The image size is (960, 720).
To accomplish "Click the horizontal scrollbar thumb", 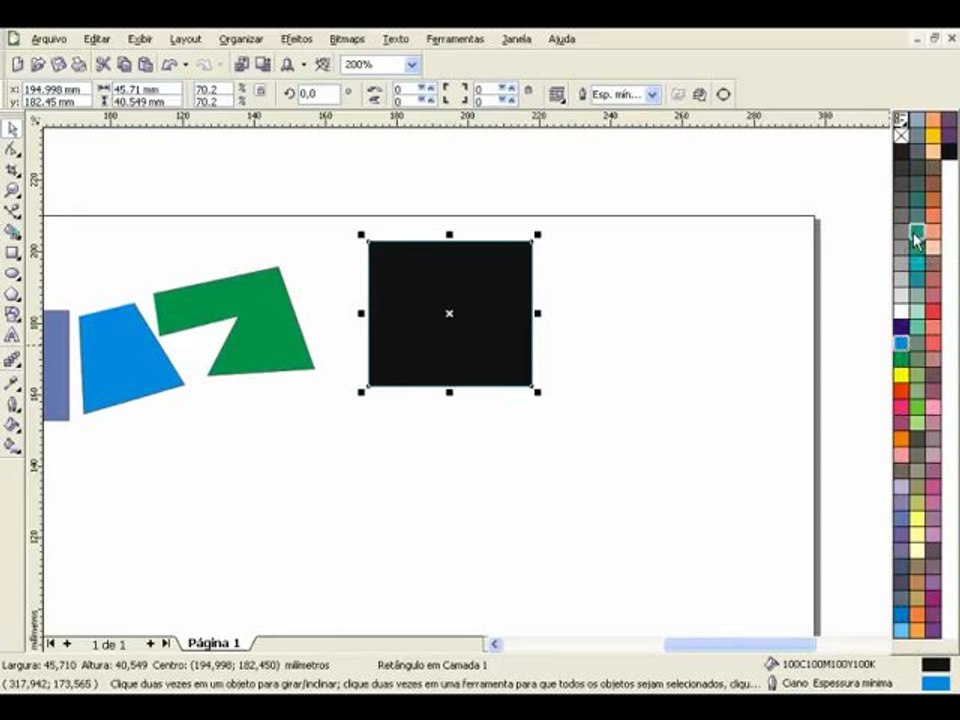I will point(740,644).
